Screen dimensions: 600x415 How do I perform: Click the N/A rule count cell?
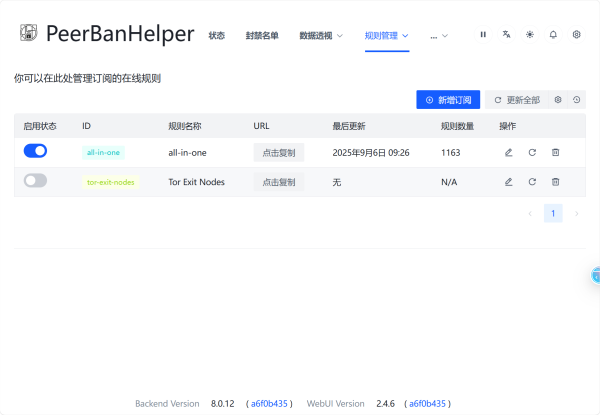coord(449,182)
